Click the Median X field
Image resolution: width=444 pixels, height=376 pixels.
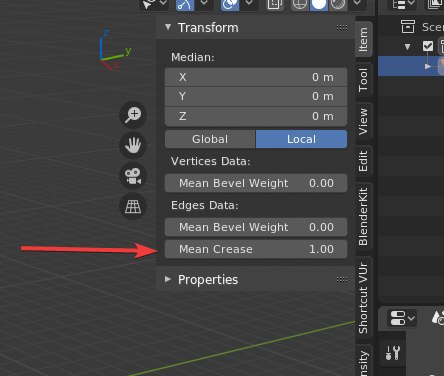(x=256, y=77)
